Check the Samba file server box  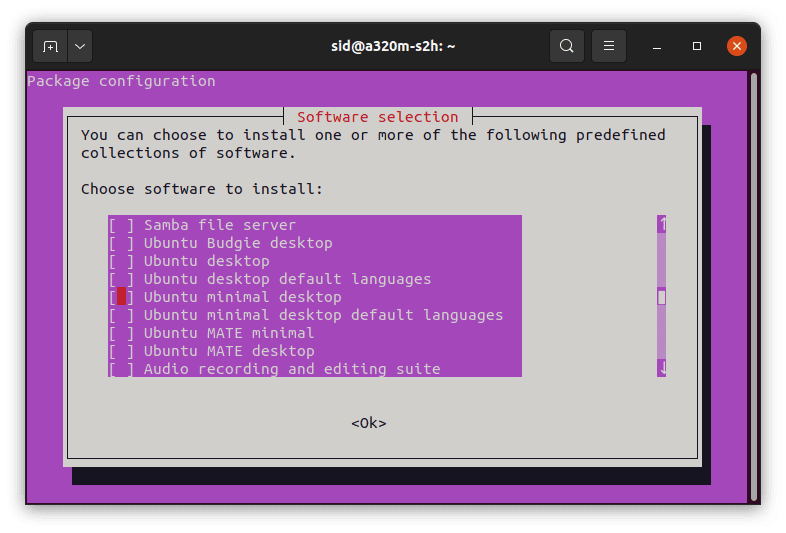click(x=121, y=225)
